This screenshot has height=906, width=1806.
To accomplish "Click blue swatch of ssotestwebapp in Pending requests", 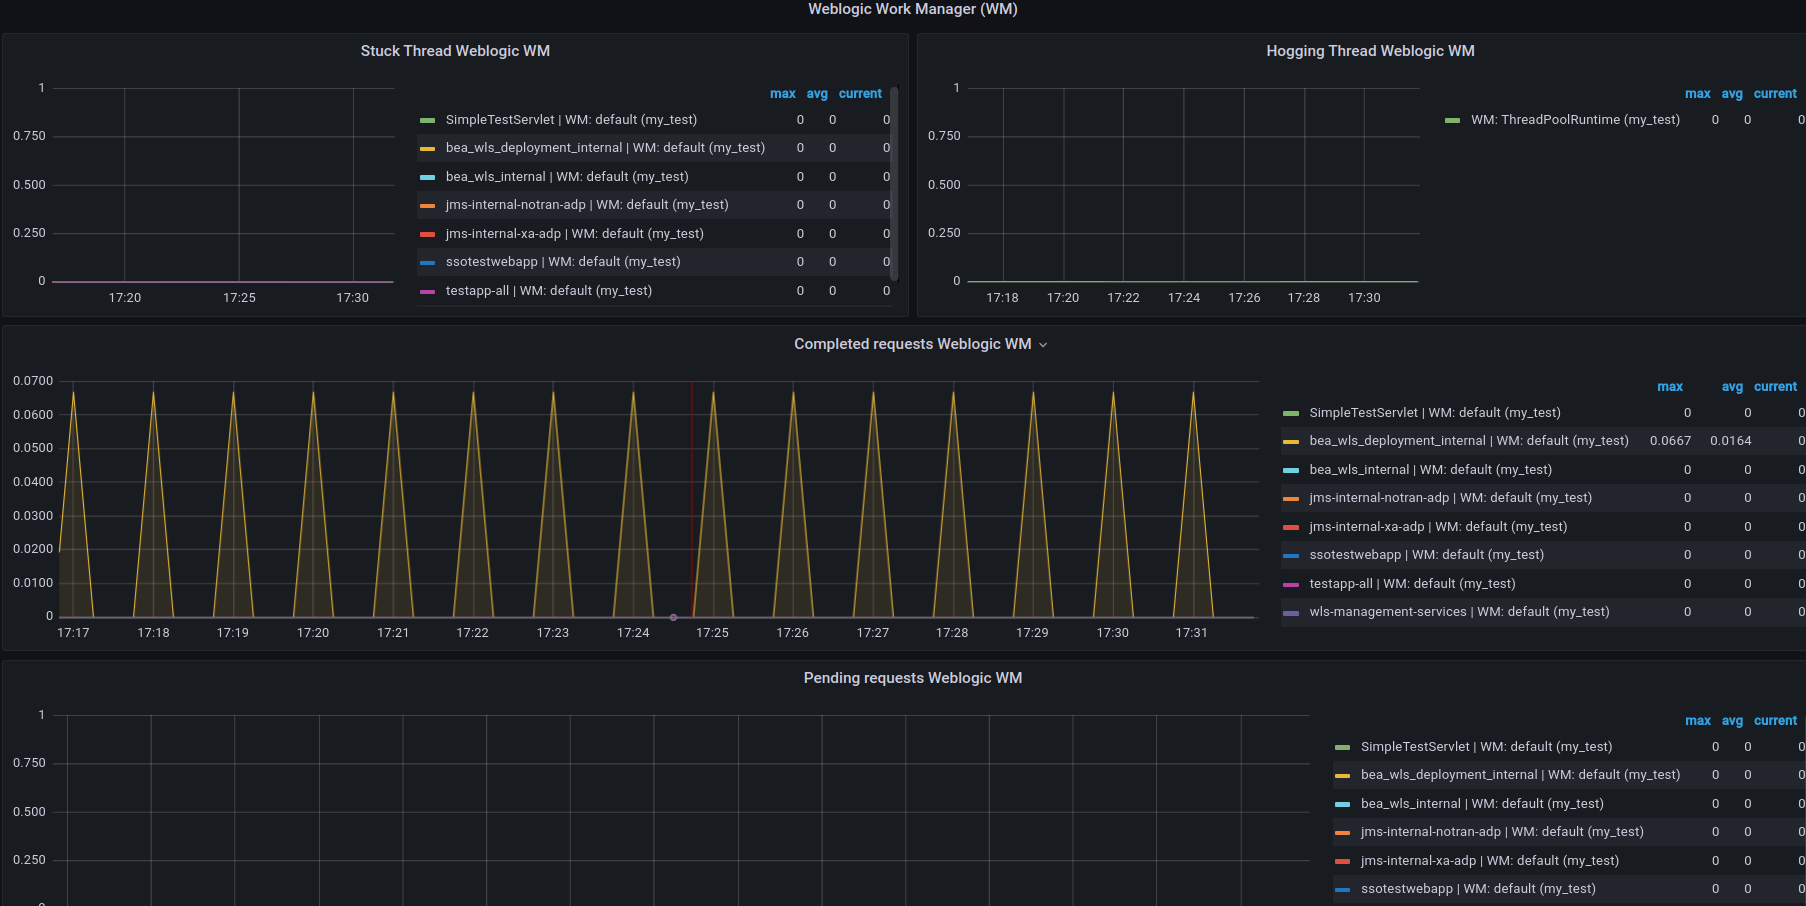I will 1342,889.
